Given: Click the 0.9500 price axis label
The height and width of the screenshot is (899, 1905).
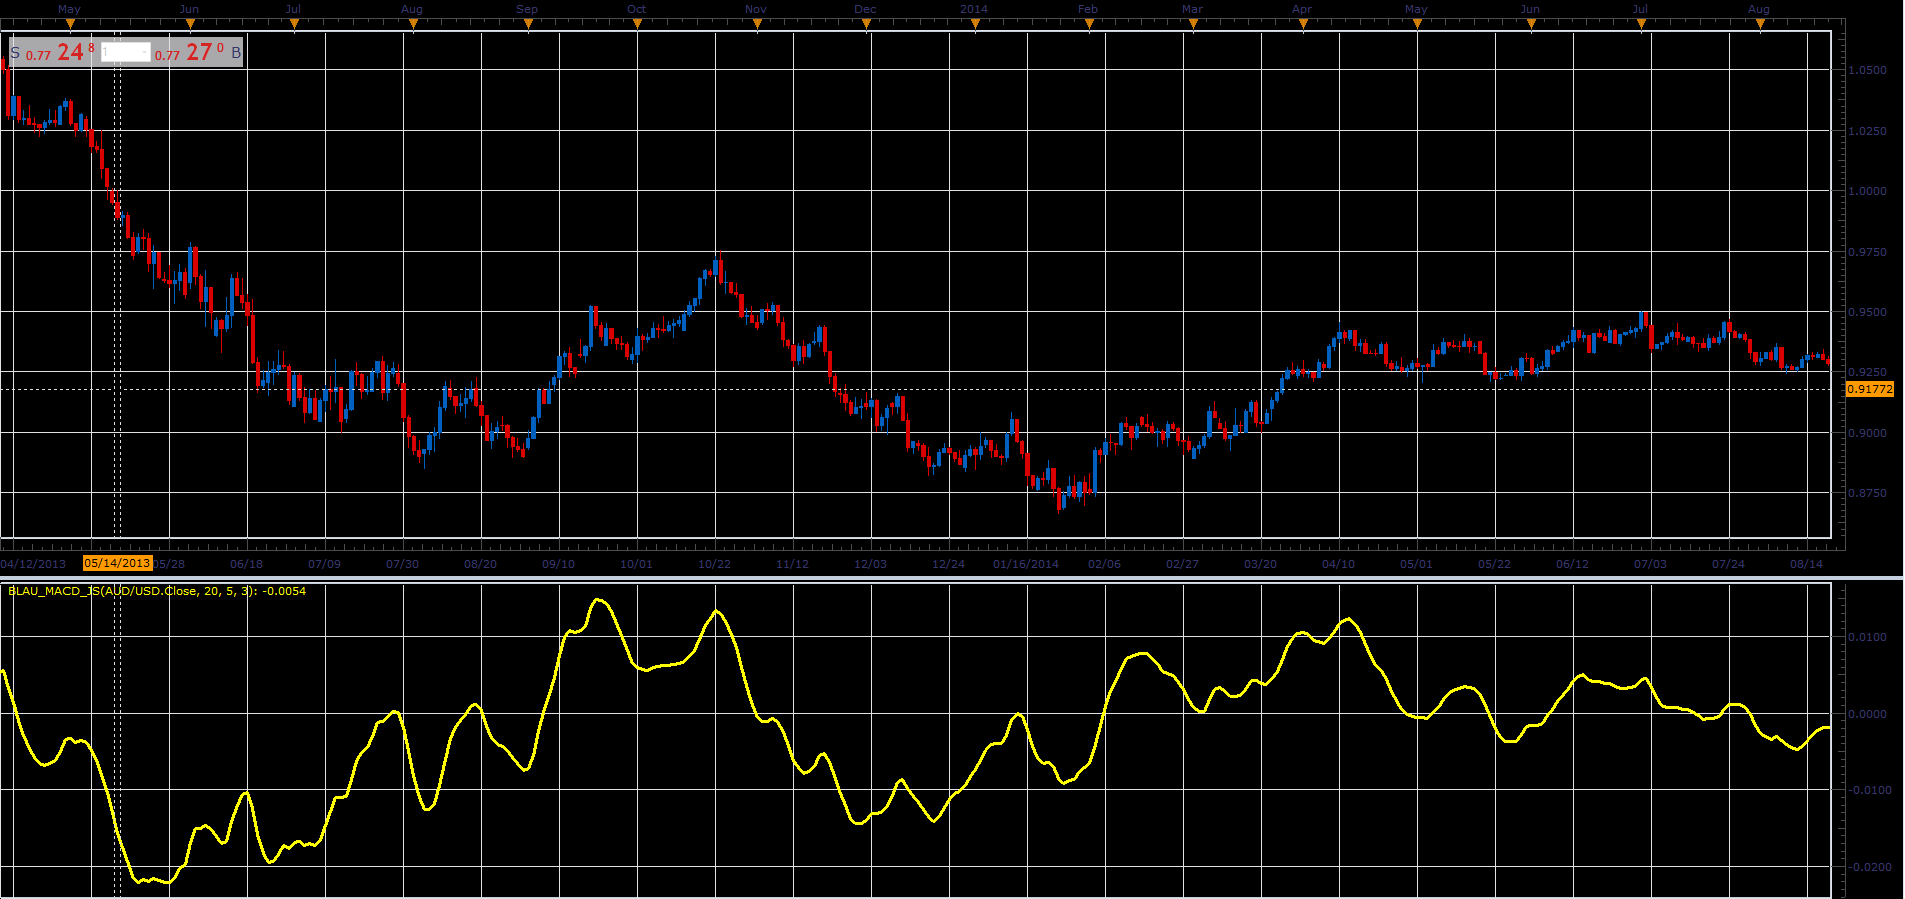Looking at the screenshot, I should point(1868,312).
